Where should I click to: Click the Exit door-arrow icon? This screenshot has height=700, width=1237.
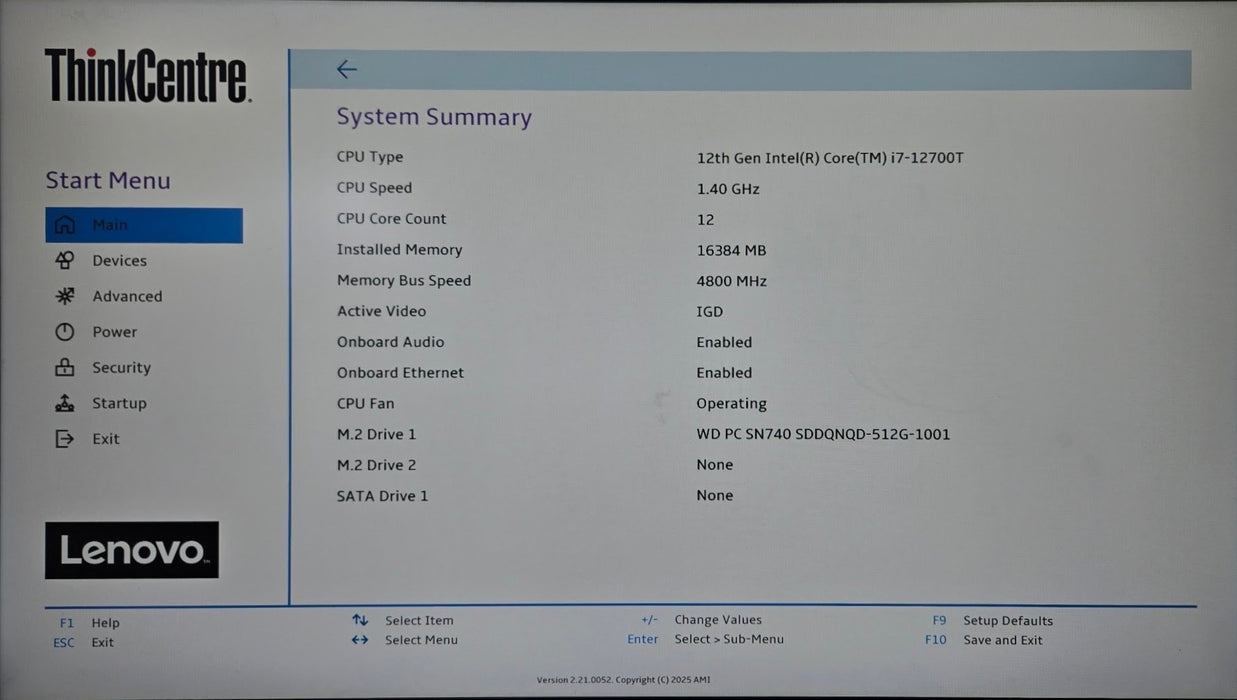pos(65,439)
